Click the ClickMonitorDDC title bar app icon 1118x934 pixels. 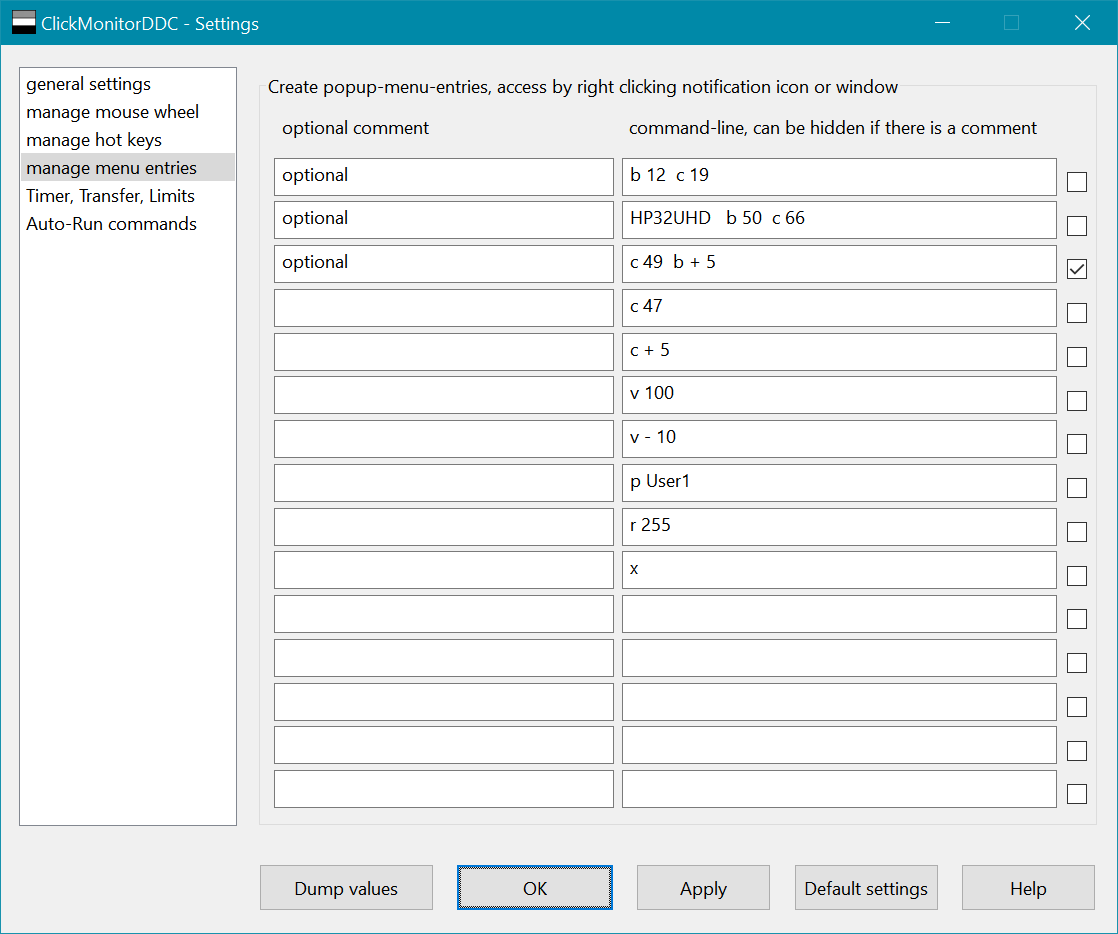(24, 22)
